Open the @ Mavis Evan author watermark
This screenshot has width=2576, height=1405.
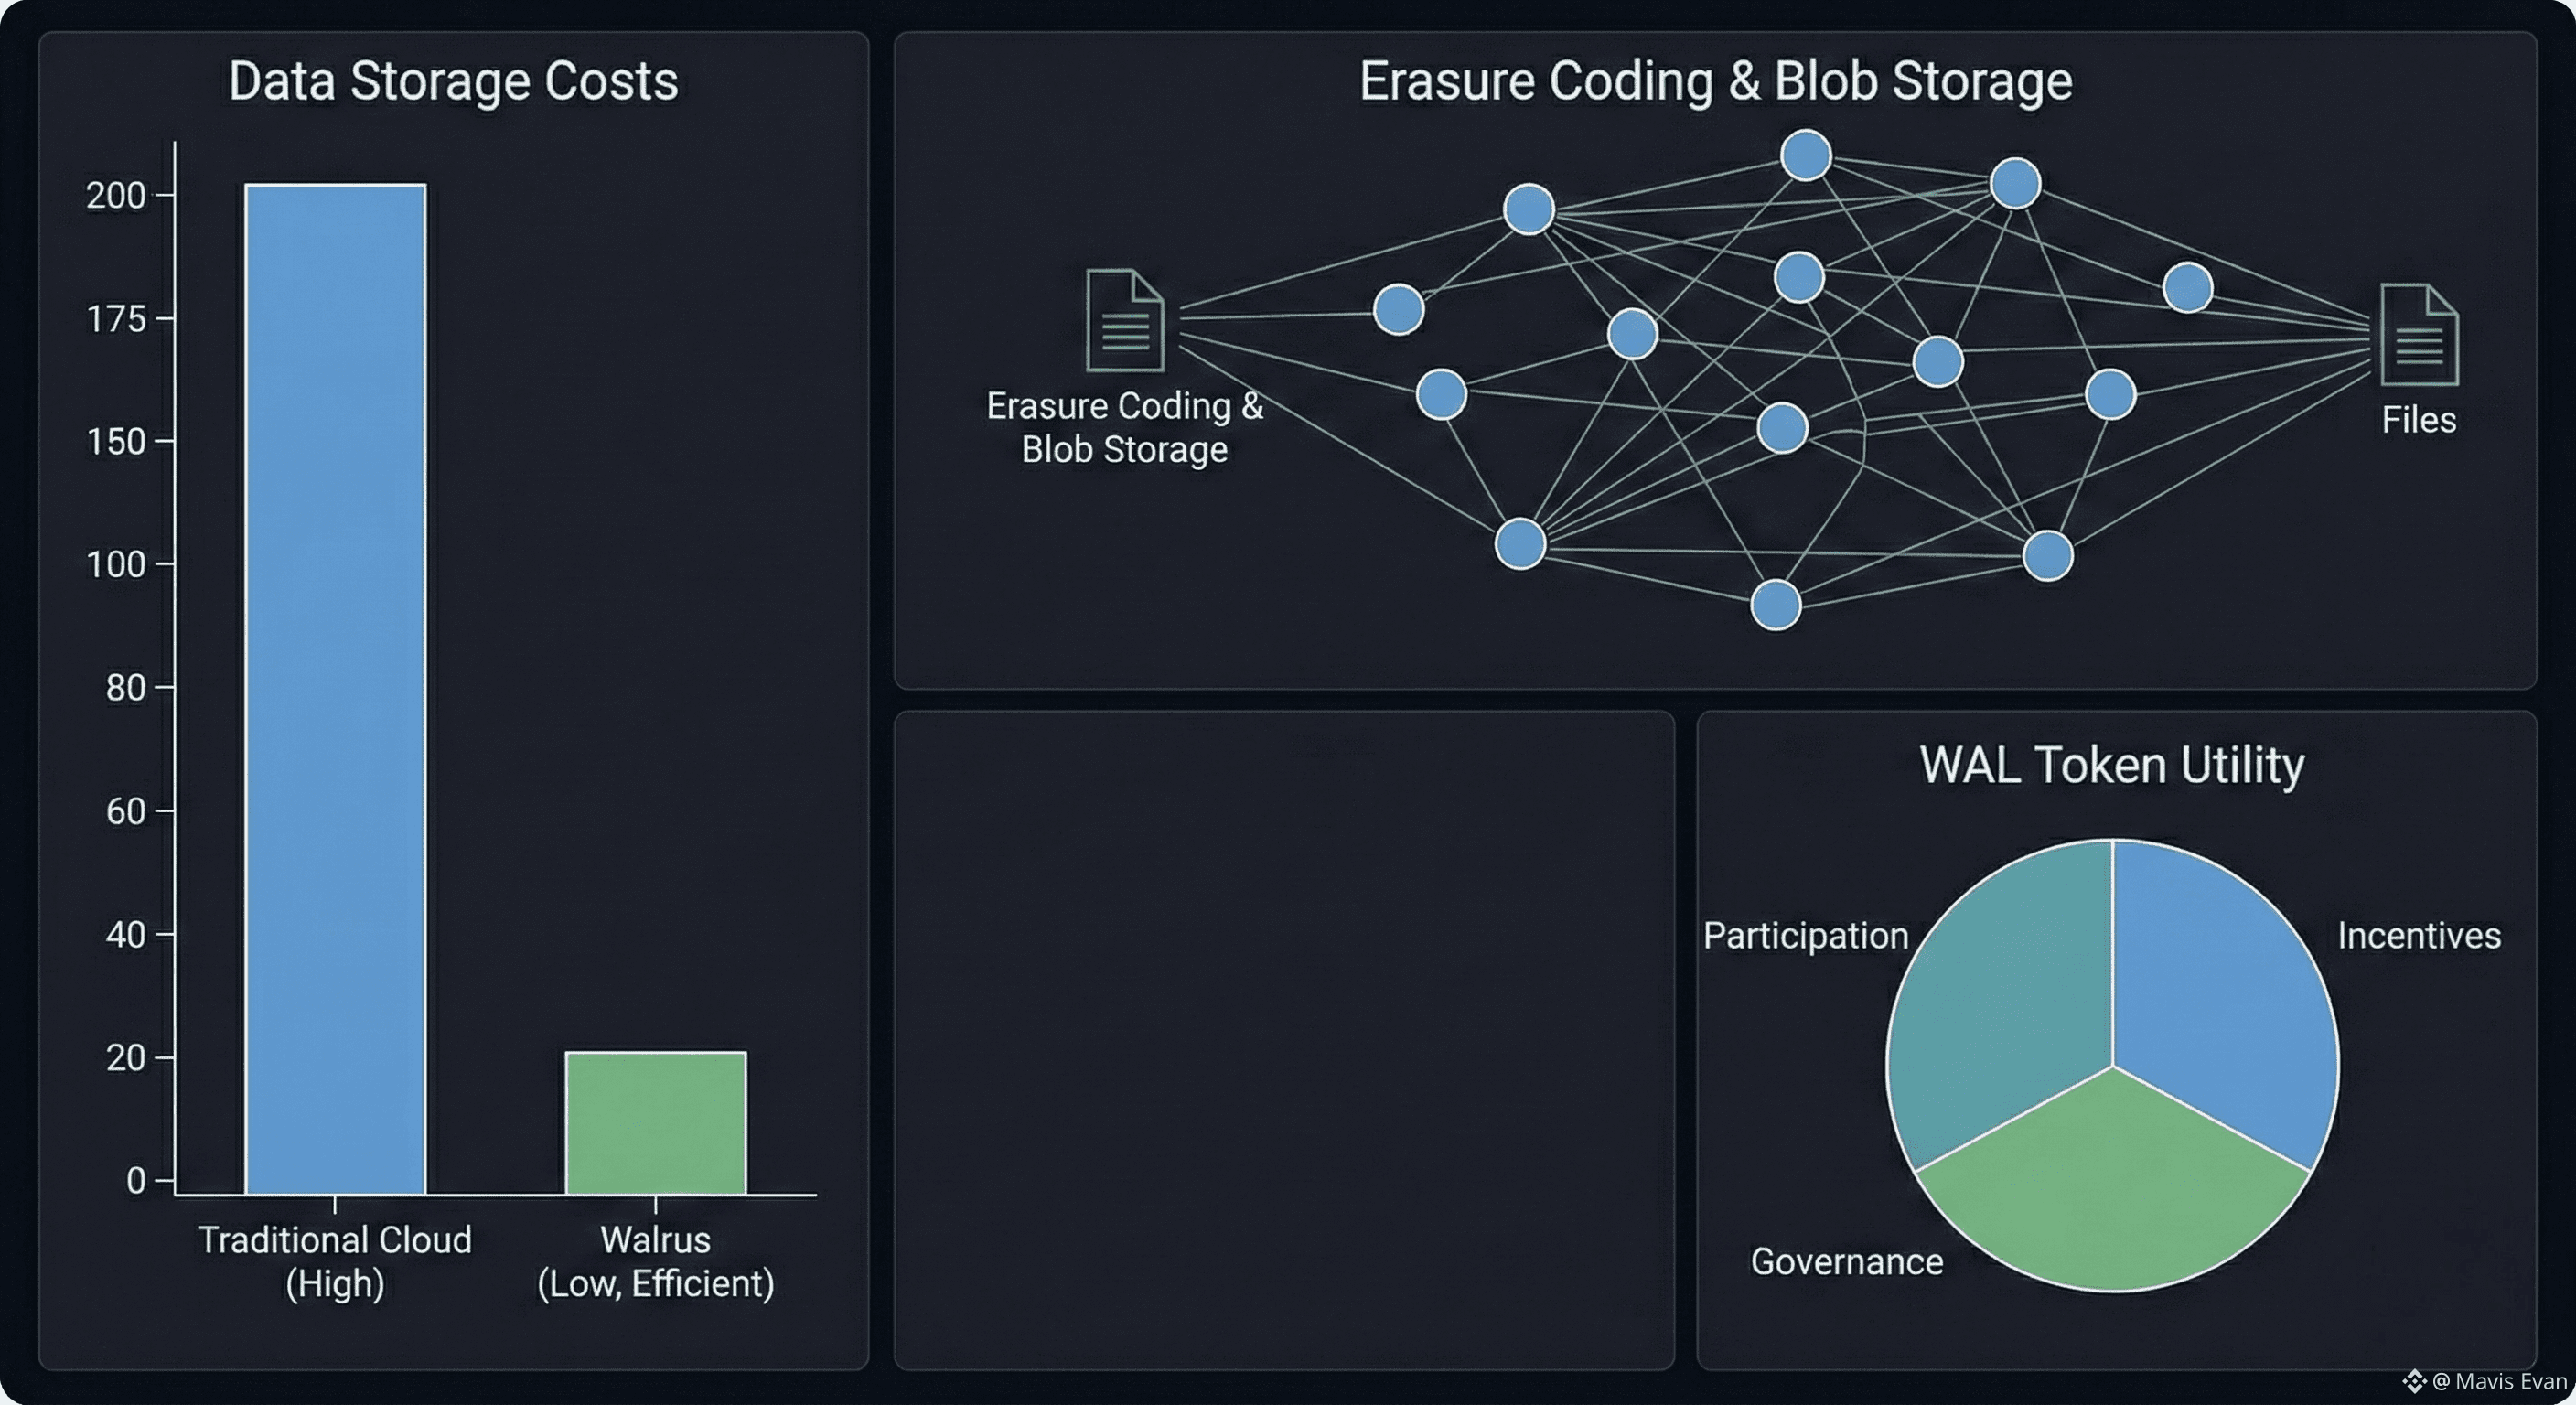[x=2498, y=1381]
